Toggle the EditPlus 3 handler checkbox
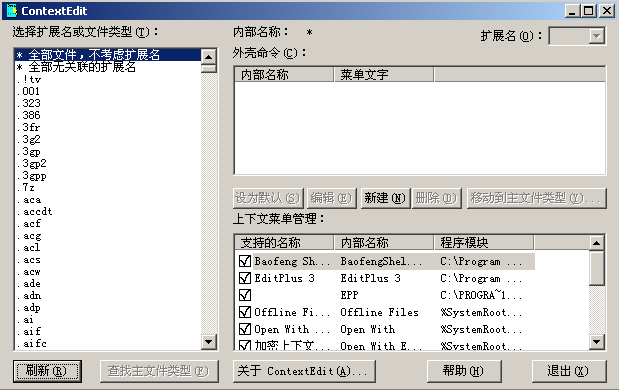 (245, 278)
